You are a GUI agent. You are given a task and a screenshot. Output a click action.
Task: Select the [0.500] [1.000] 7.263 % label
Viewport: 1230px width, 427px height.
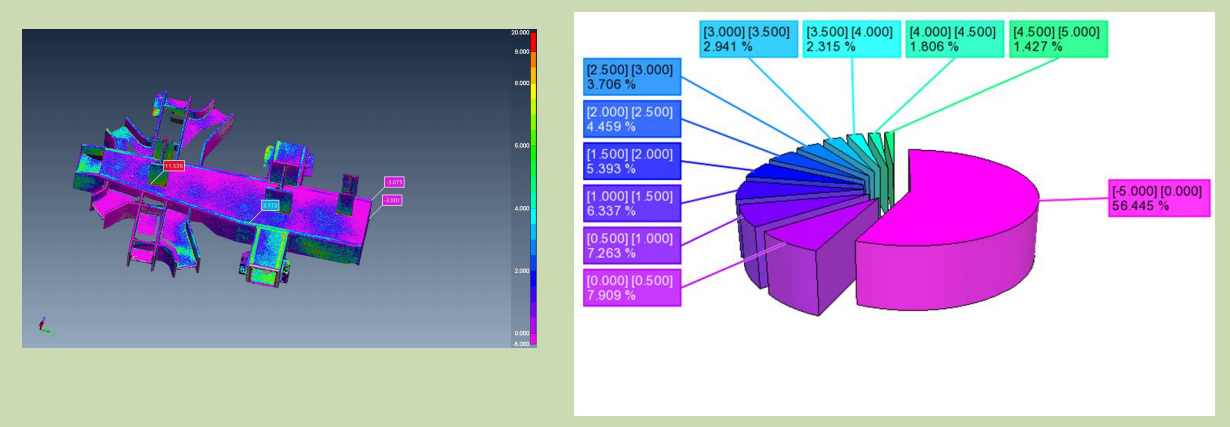[631, 245]
